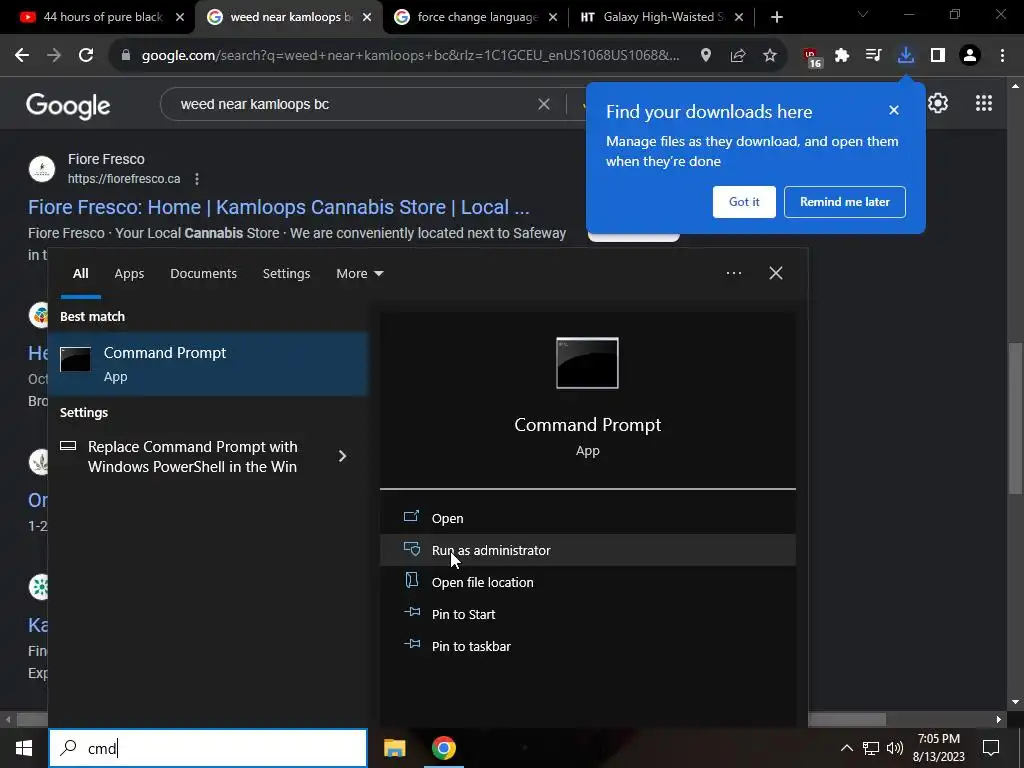Open the 'Fiore Fresco: Home' search result link

coord(279,207)
